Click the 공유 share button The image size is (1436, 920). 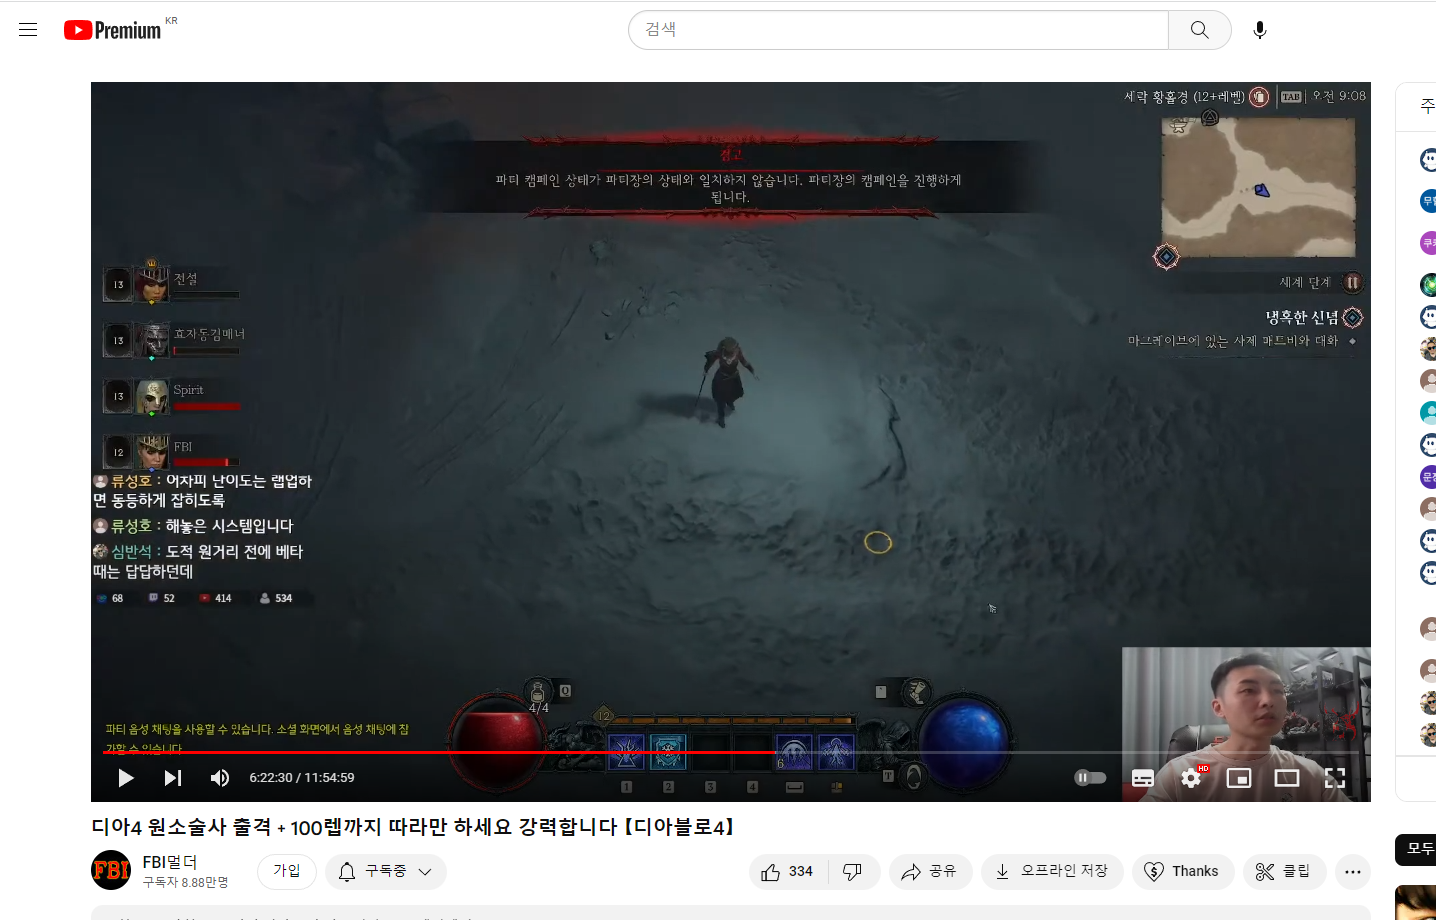coord(929,871)
